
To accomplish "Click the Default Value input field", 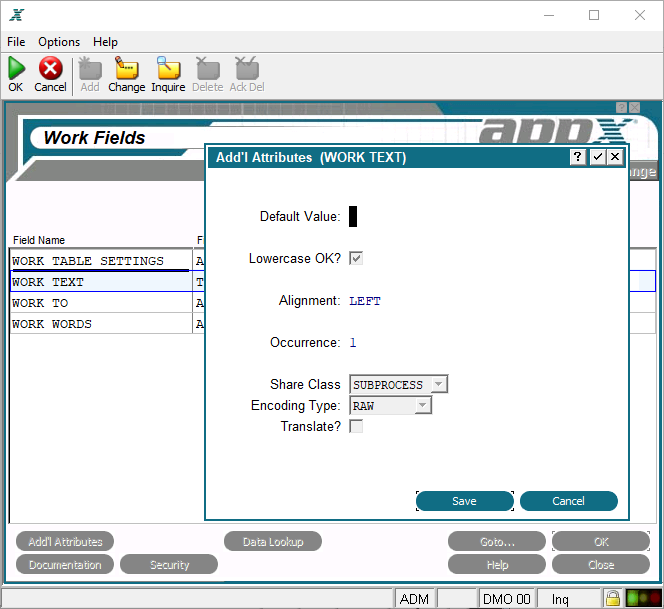I will [x=353, y=216].
